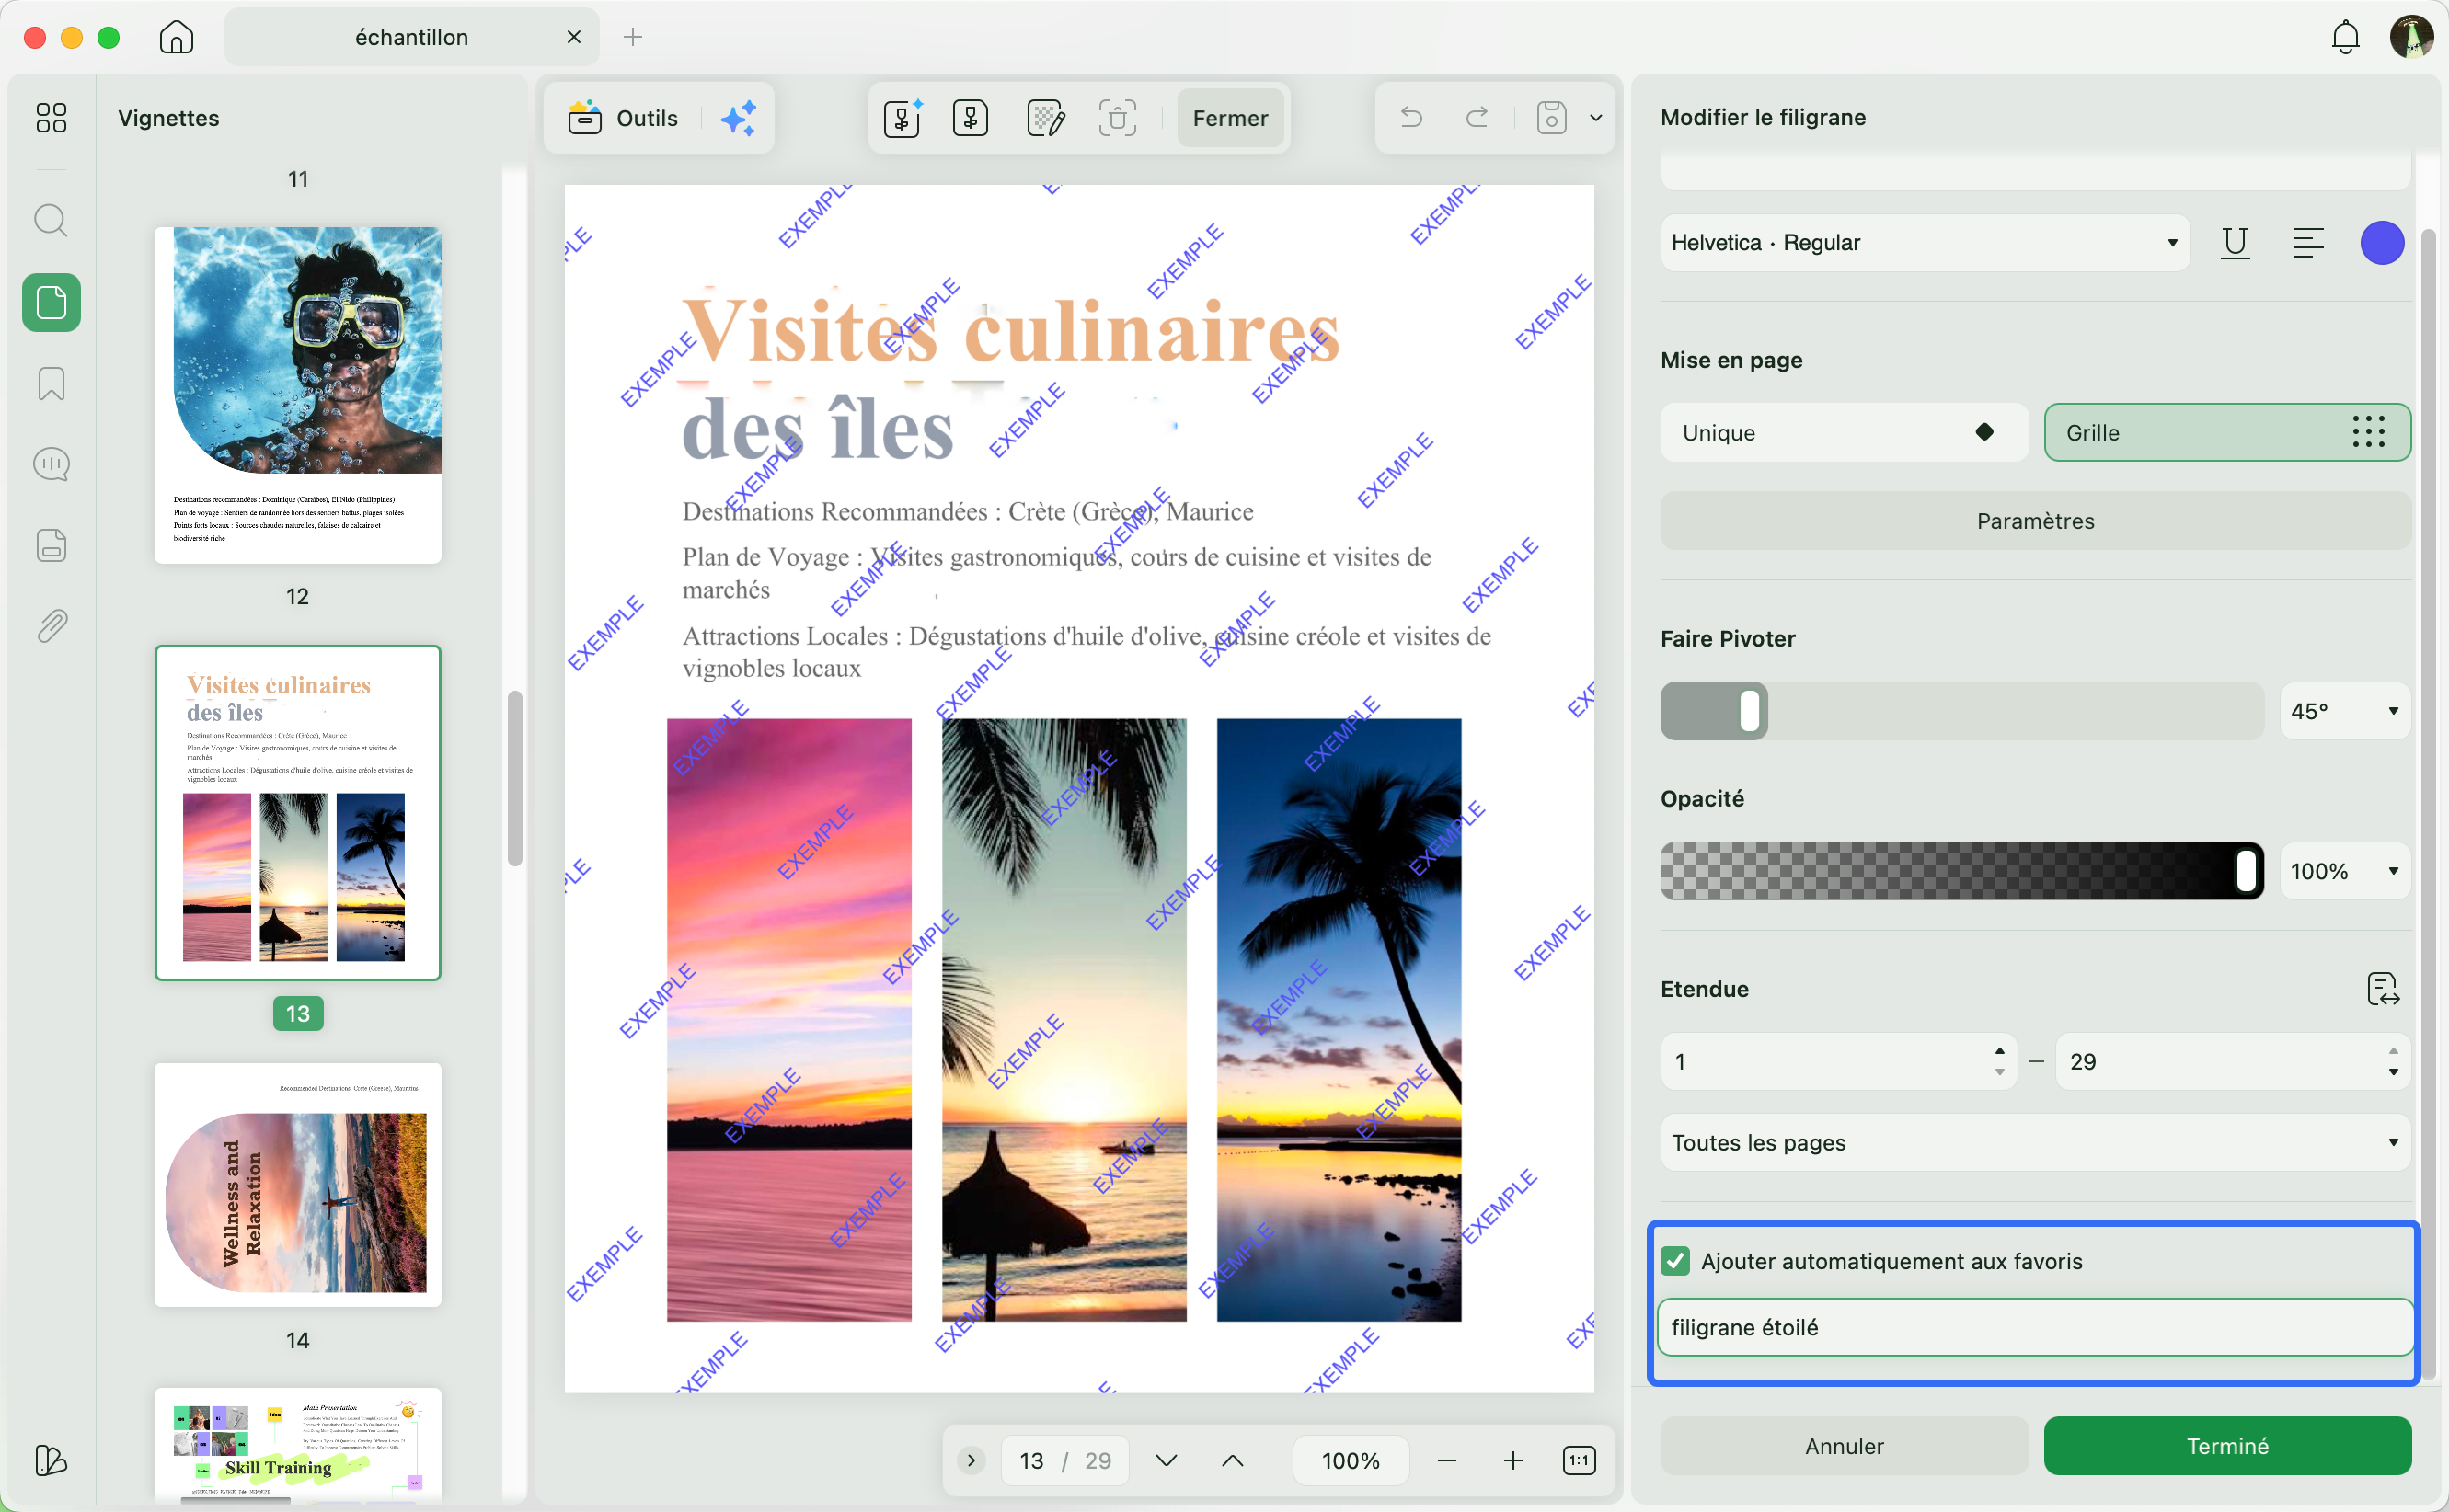Open the watermark color swatch
2449x1512 pixels.
point(2382,243)
